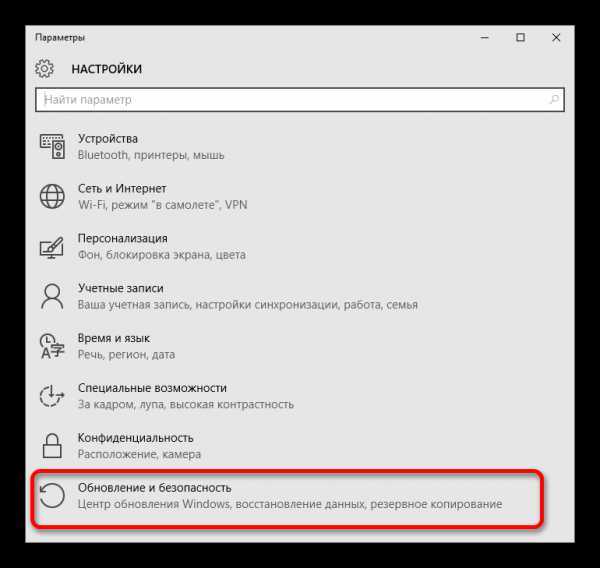
Task: Maximize the Параметры window
Action: coord(520,38)
